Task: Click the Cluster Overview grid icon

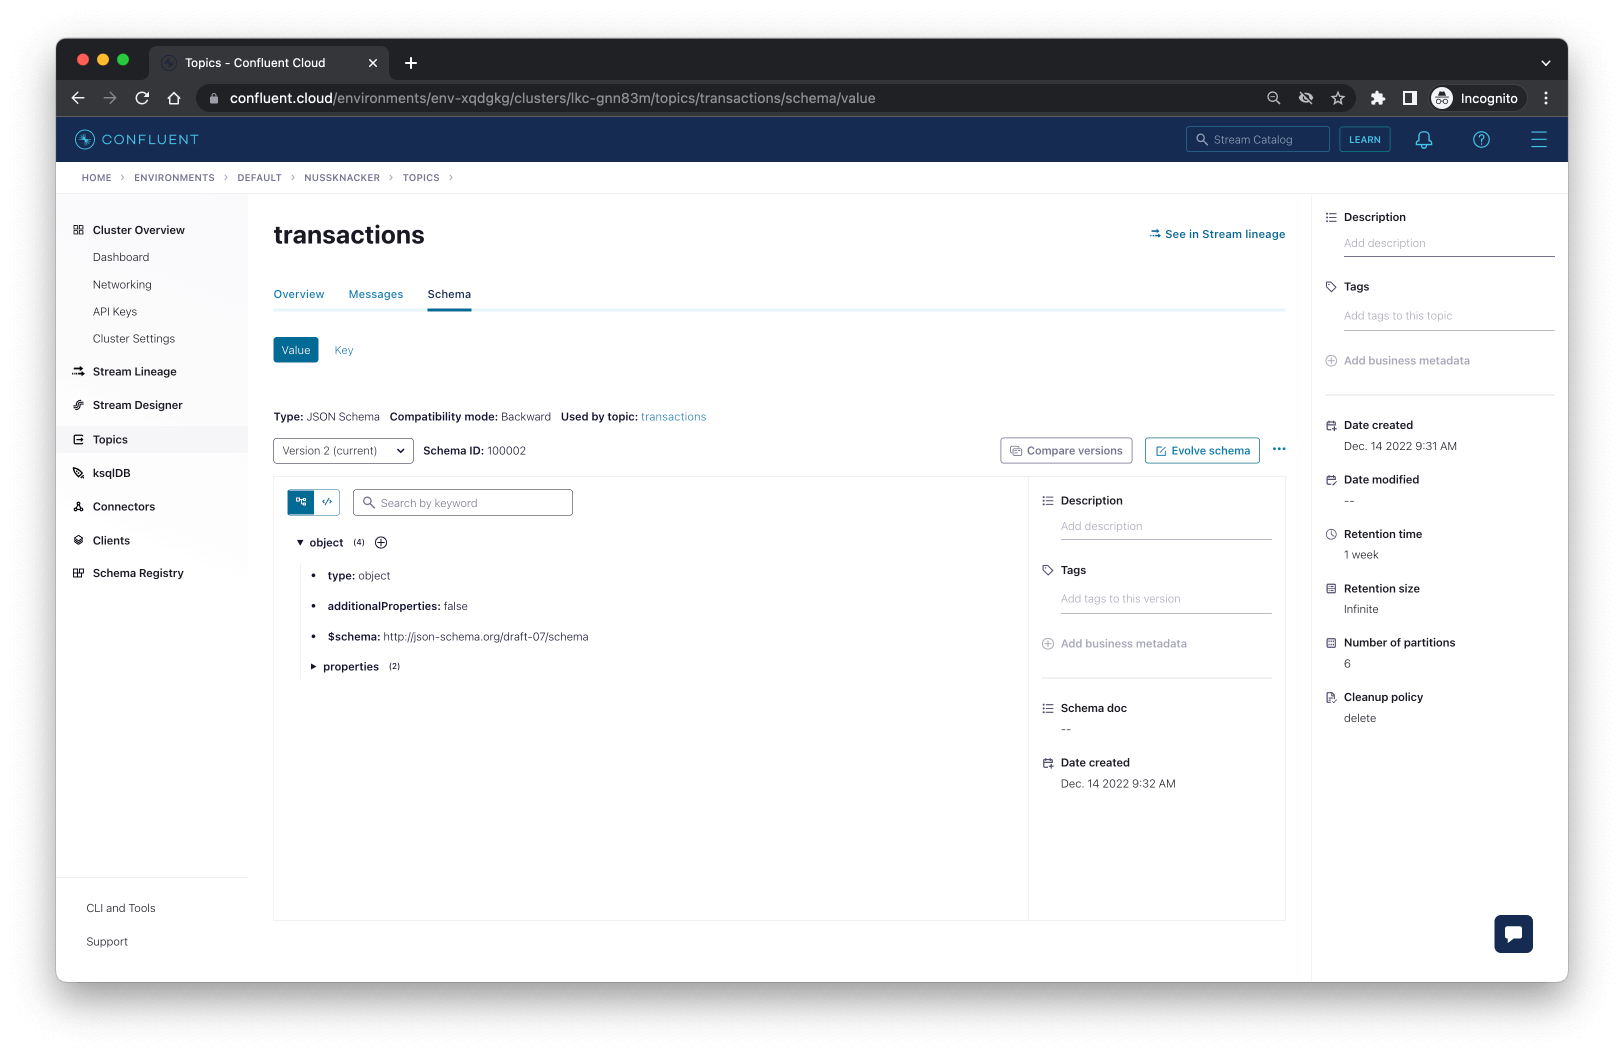Action: point(78,230)
